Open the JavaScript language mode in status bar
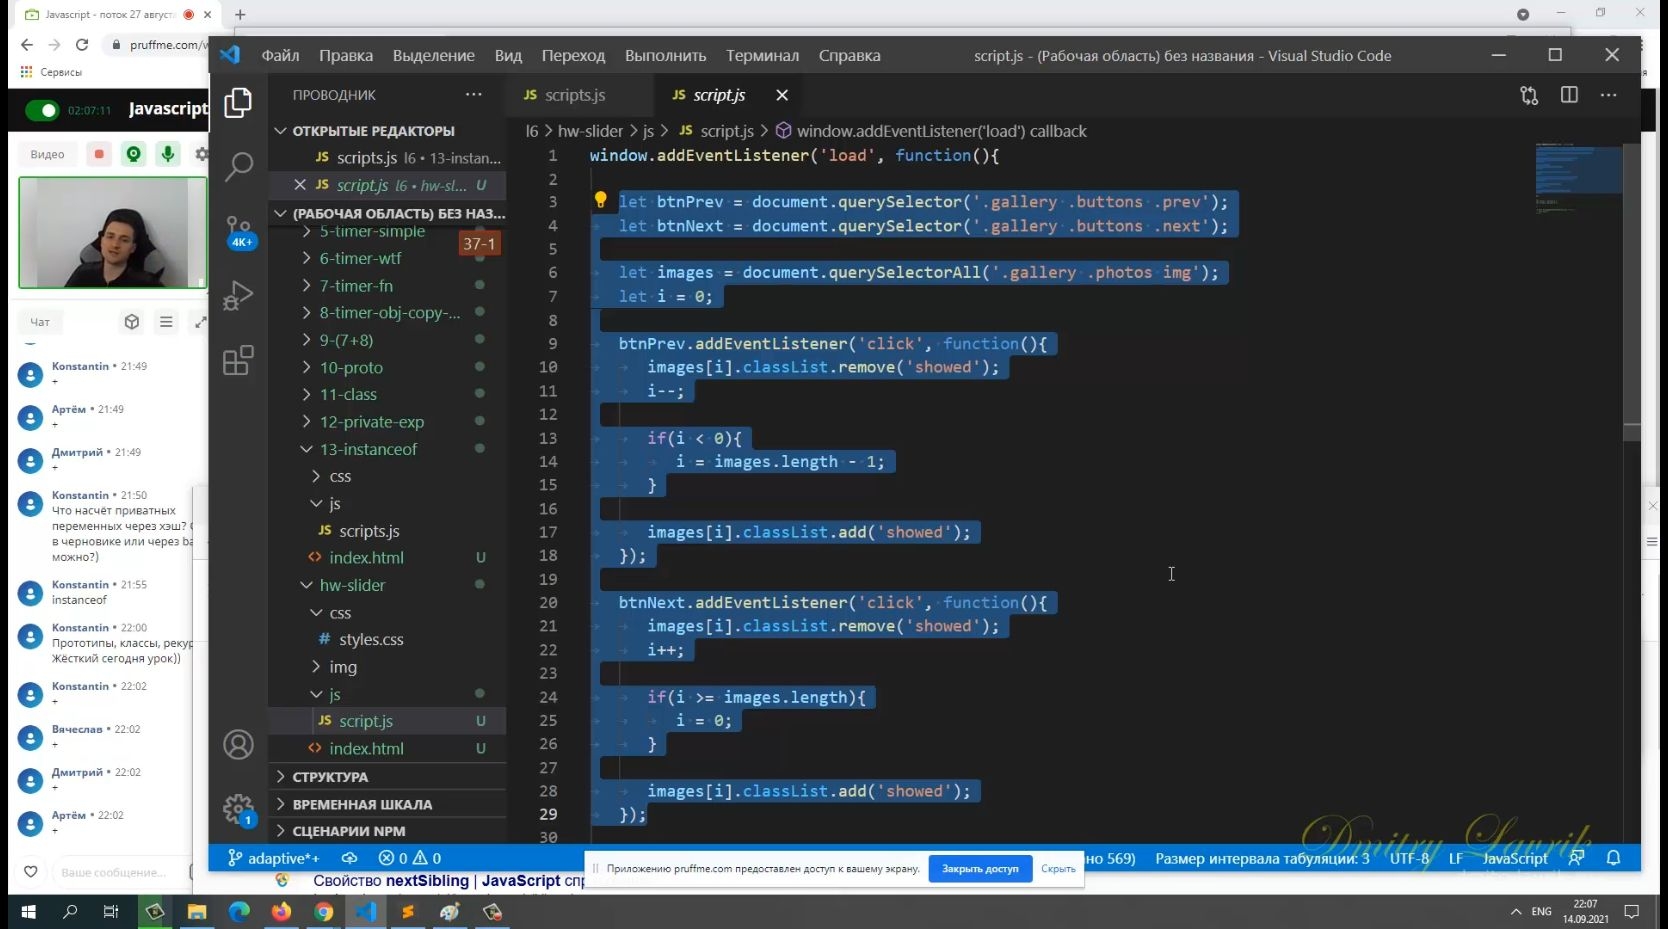Viewport: 1668px width, 929px height. click(x=1515, y=858)
